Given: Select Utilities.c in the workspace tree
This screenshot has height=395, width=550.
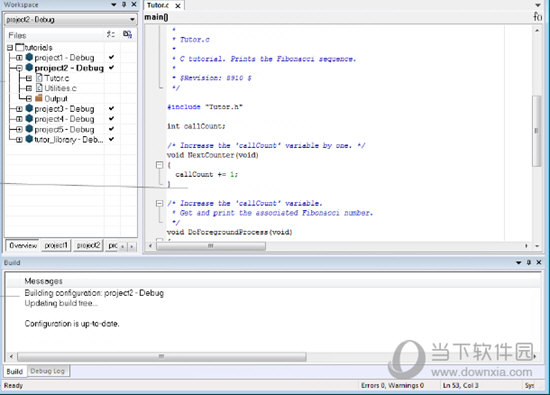Looking at the screenshot, I should pyautogui.click(x=60, y=88).
